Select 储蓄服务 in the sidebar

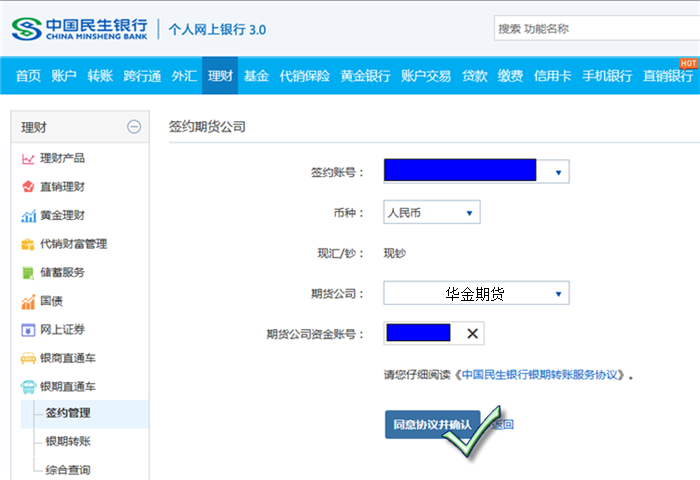62,272
